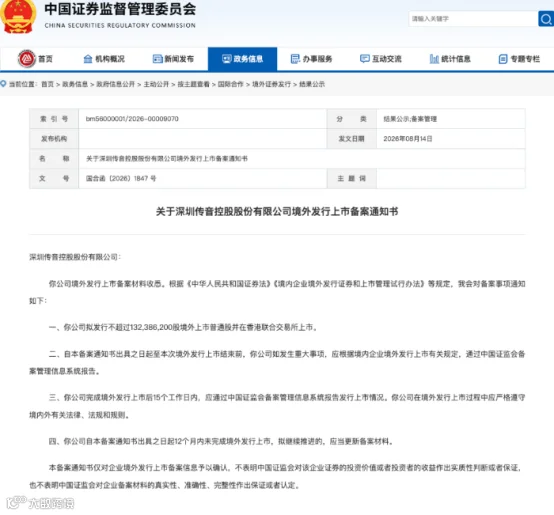This screenshot has height=515, width=554.
Task: Open the 新闻发布 news icon
Action: (x=157, y=59)
